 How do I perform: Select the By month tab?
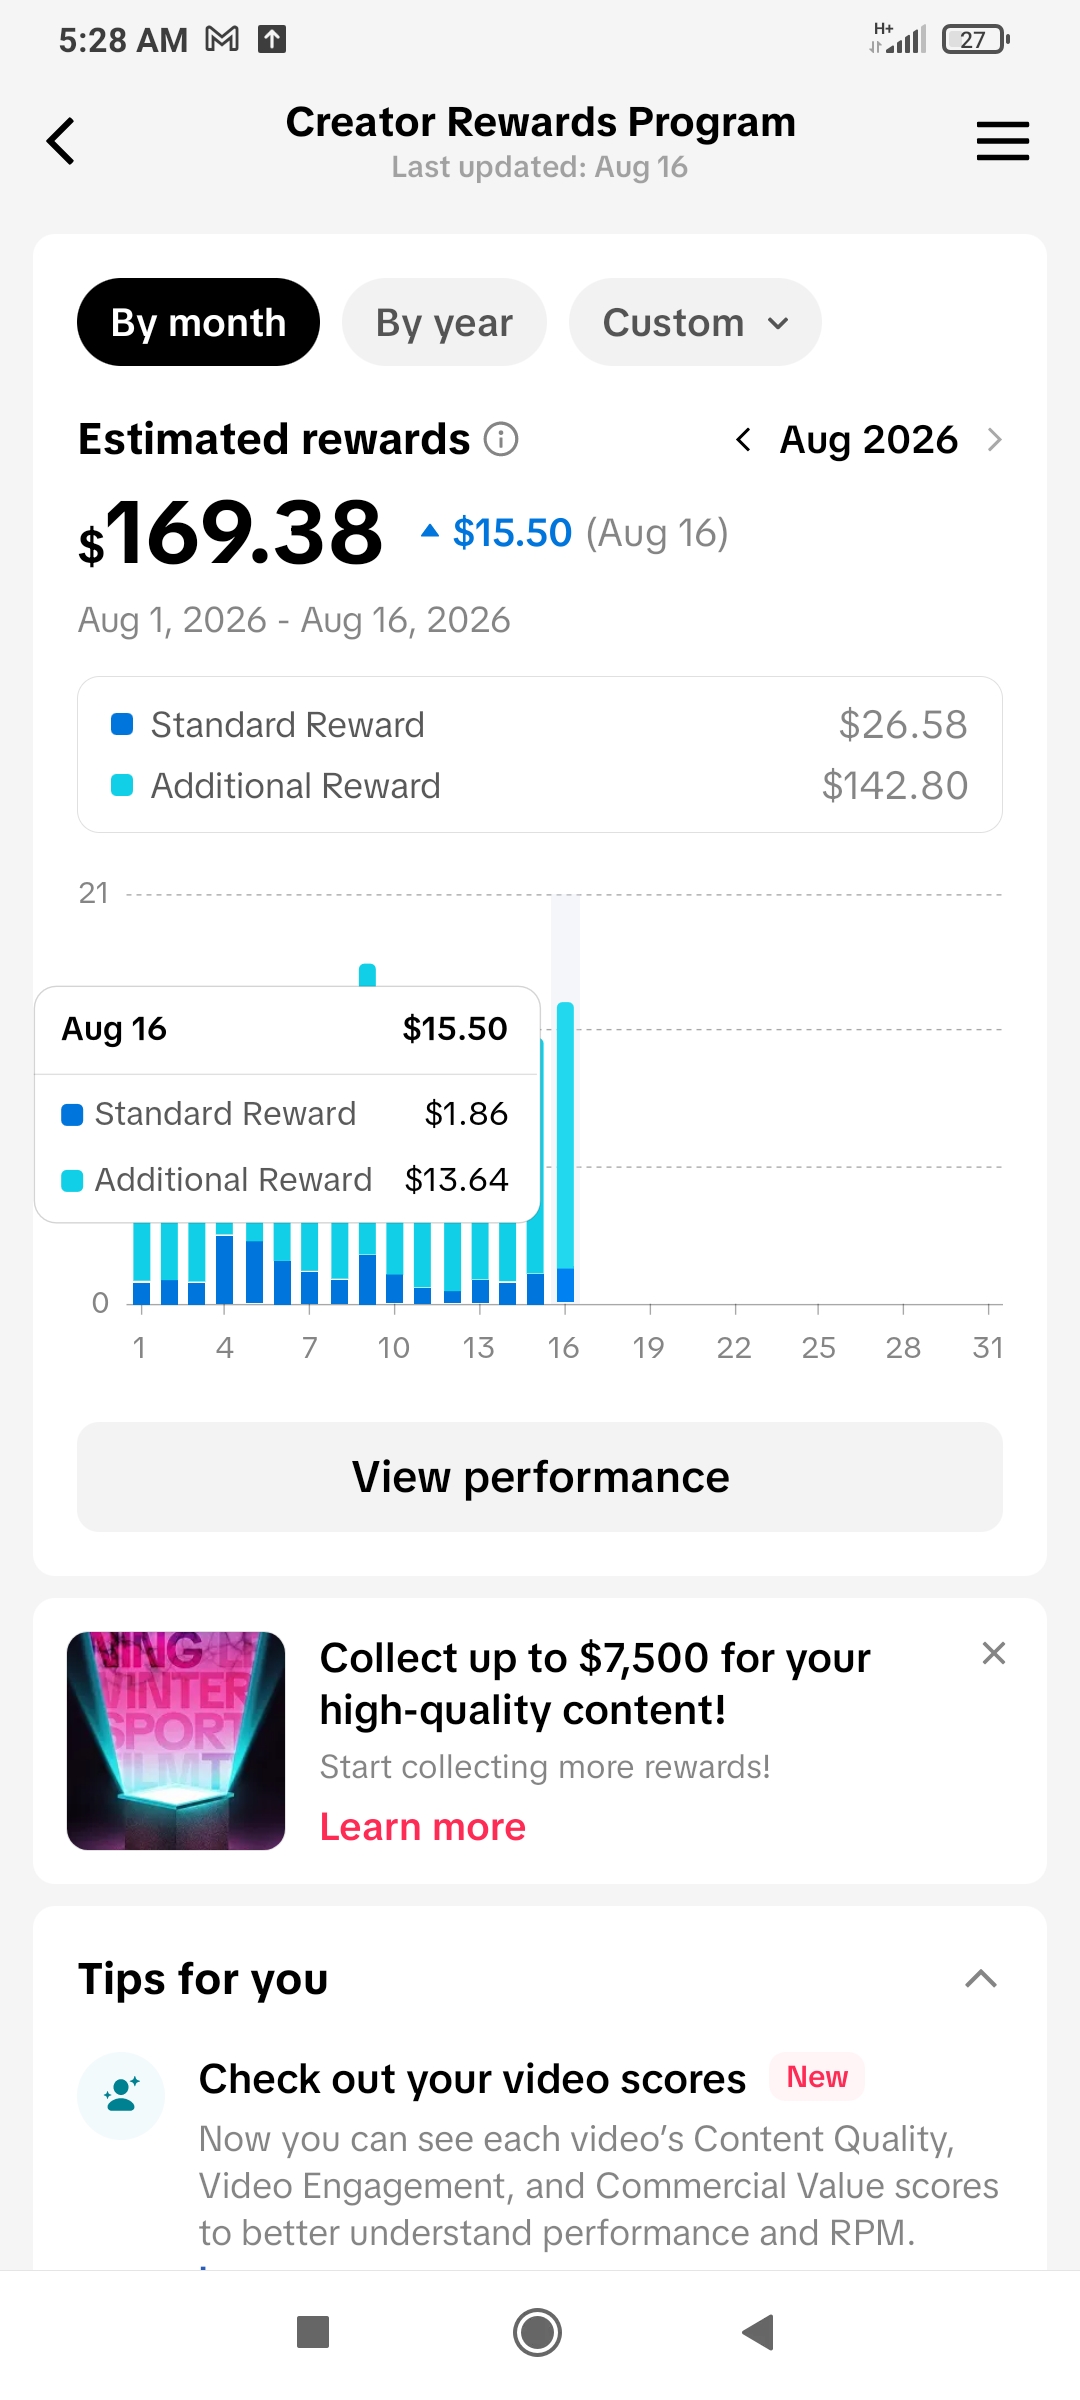click(198, 322)
